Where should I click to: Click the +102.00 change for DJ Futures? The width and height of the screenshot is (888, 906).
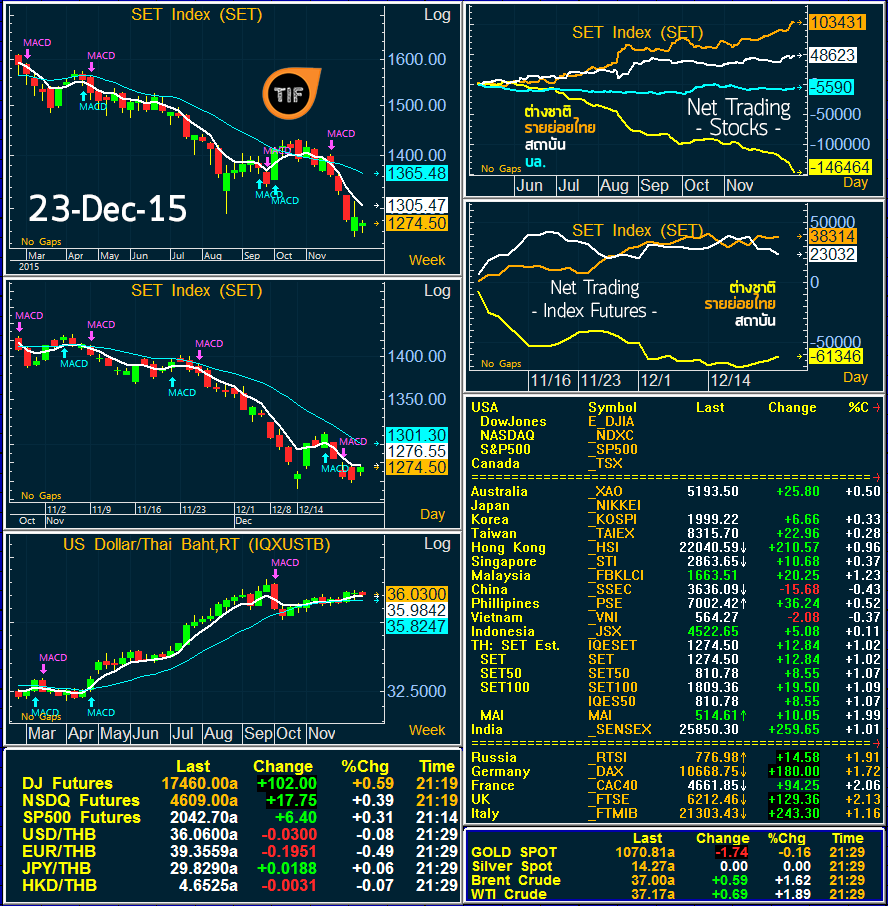click(287, 784)
